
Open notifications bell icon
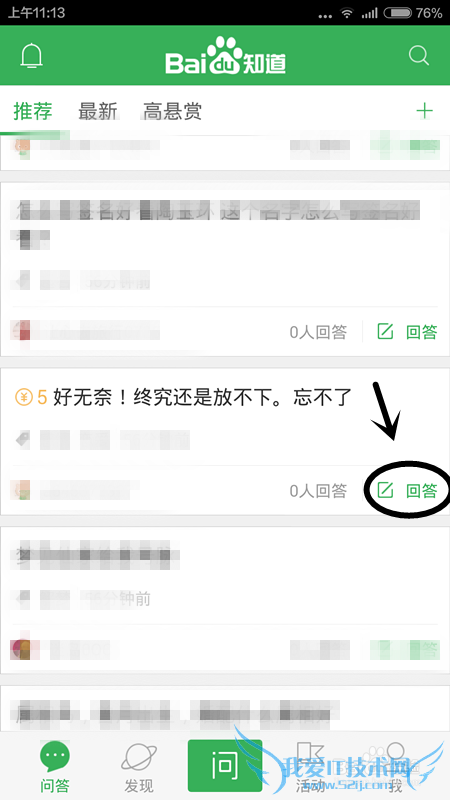pos(32,56)
